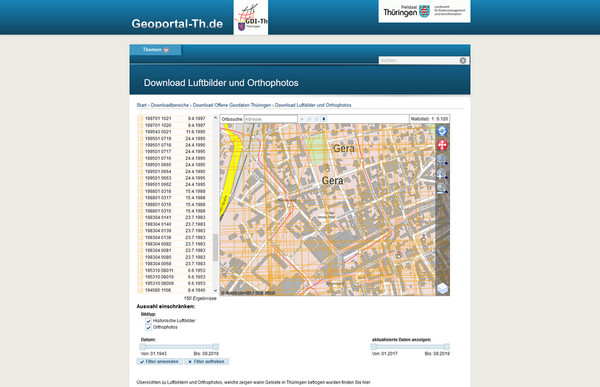
Task: Click the Filter aufheben button
Action: pyautogui.click(x=206, y=361)
